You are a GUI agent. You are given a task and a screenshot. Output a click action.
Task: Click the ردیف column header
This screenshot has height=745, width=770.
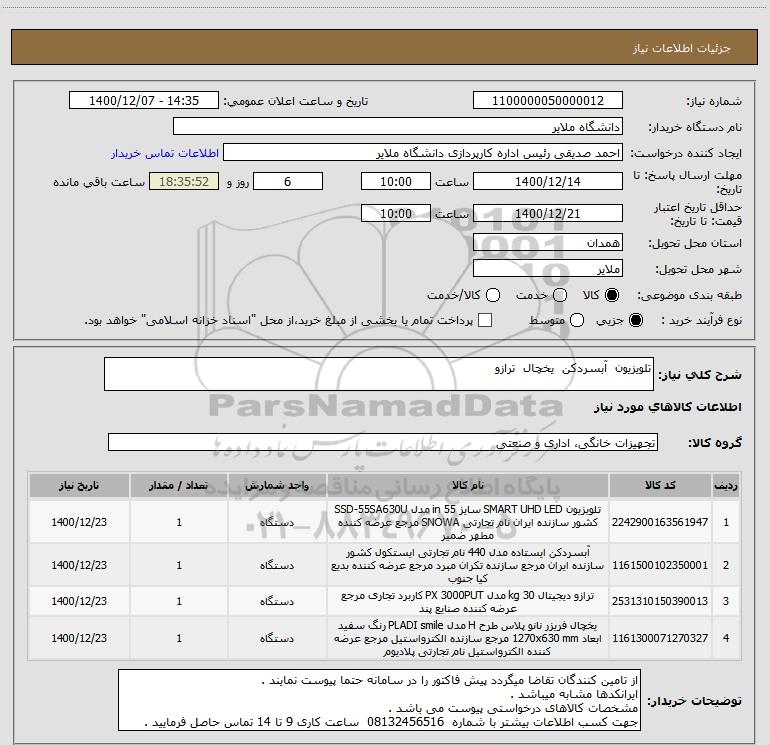tap(726, 485)
